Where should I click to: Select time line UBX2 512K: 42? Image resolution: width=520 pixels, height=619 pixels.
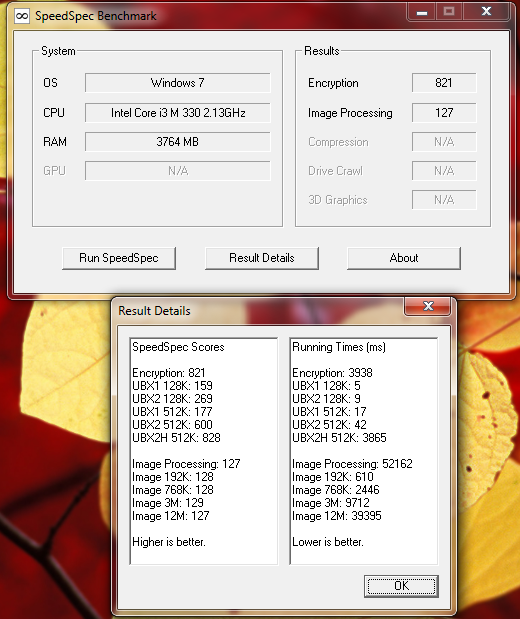[329, 425]
